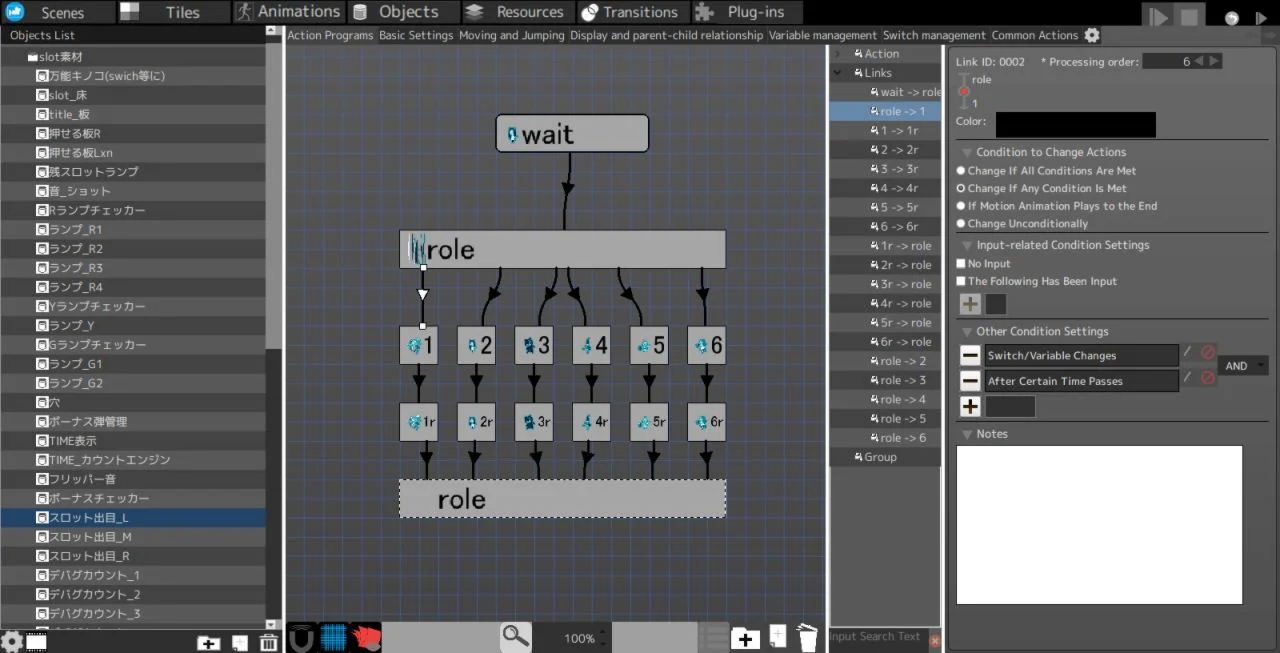Collapse the Links tree node

(x=838, y=73)
